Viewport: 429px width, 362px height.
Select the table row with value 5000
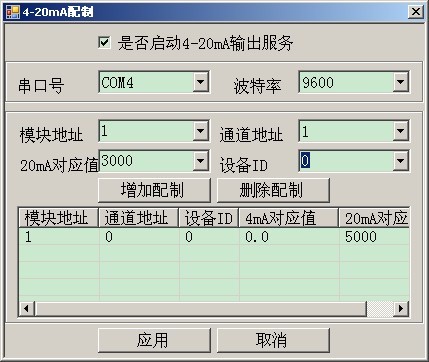pos(214,237)
